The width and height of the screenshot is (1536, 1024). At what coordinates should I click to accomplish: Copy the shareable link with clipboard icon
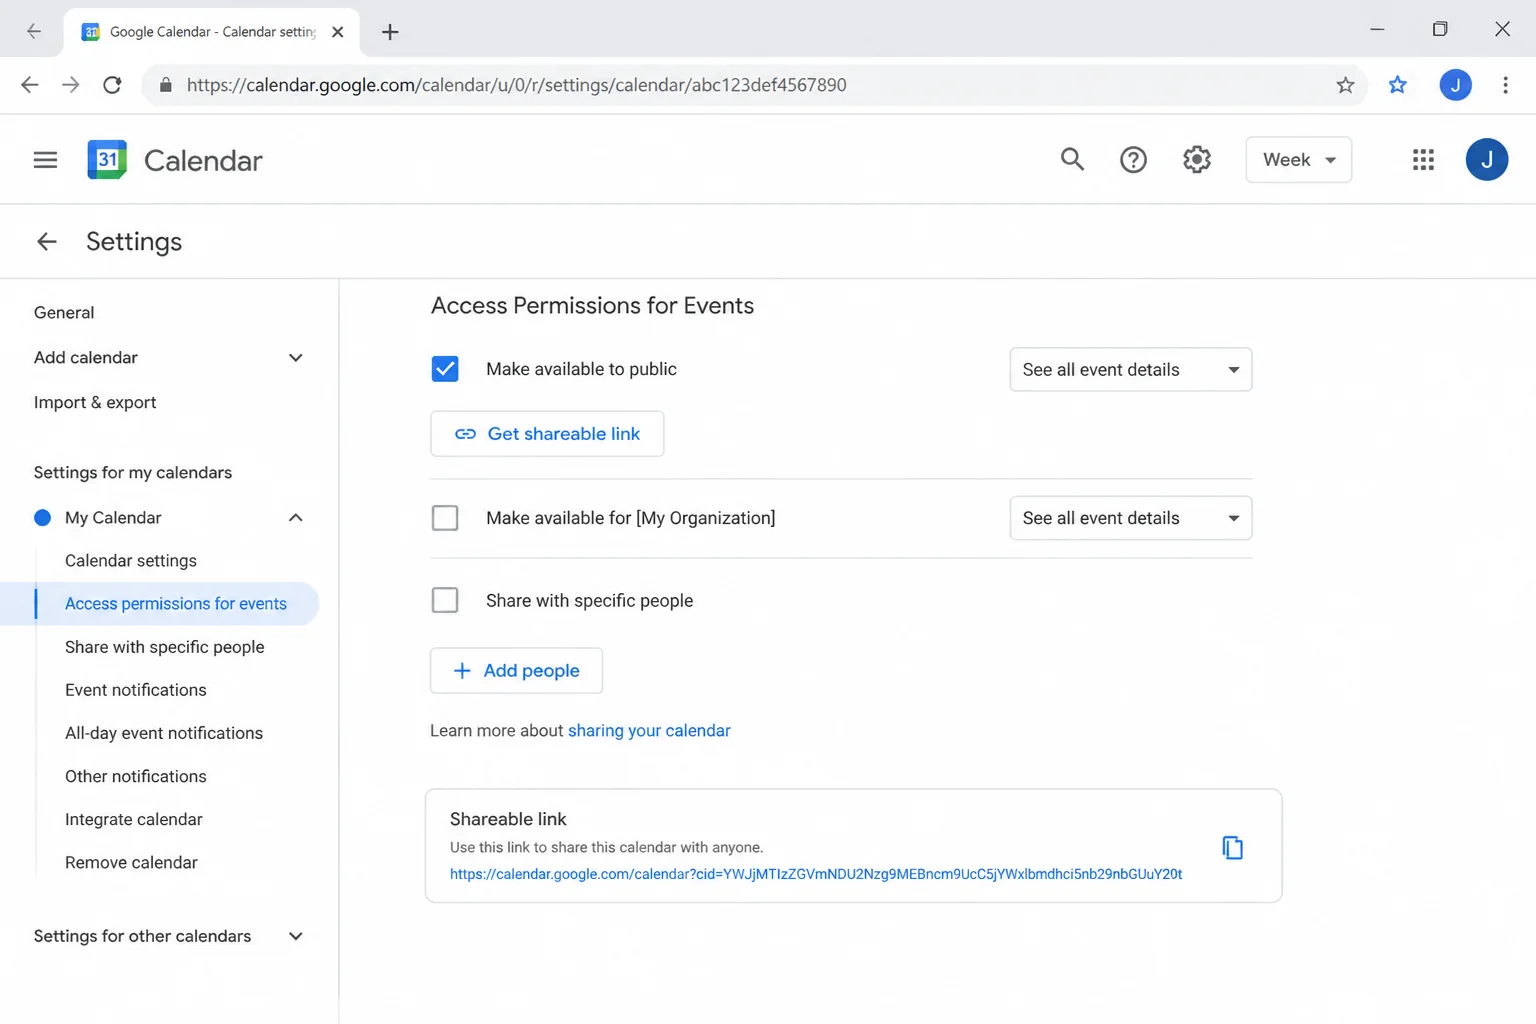point(1233,848)
